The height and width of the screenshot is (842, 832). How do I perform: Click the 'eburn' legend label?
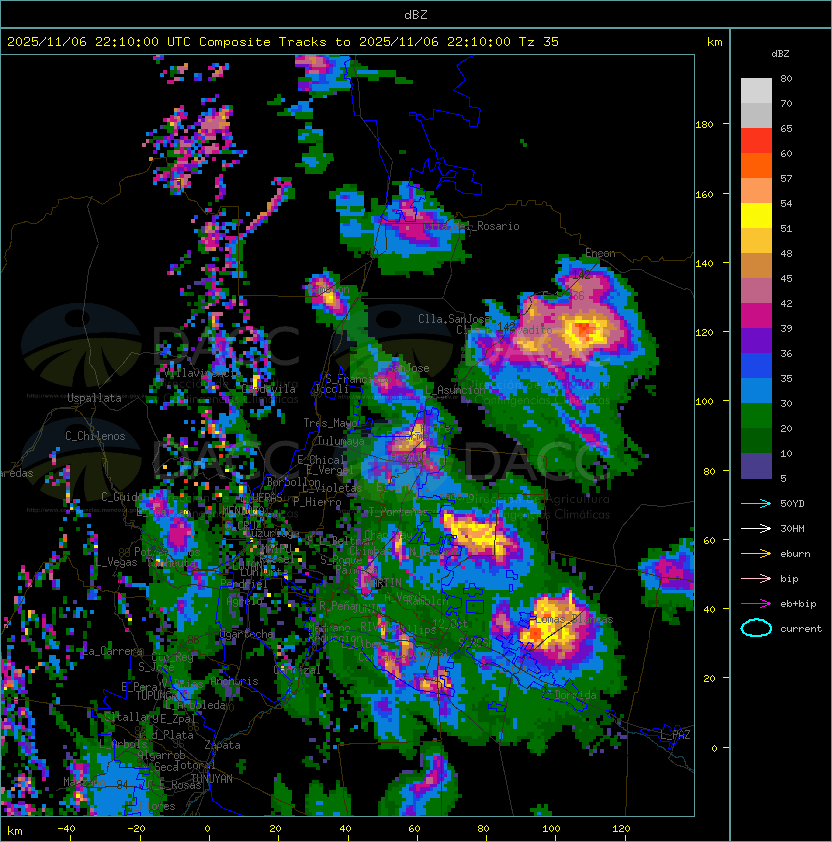[x=795, y=554]
